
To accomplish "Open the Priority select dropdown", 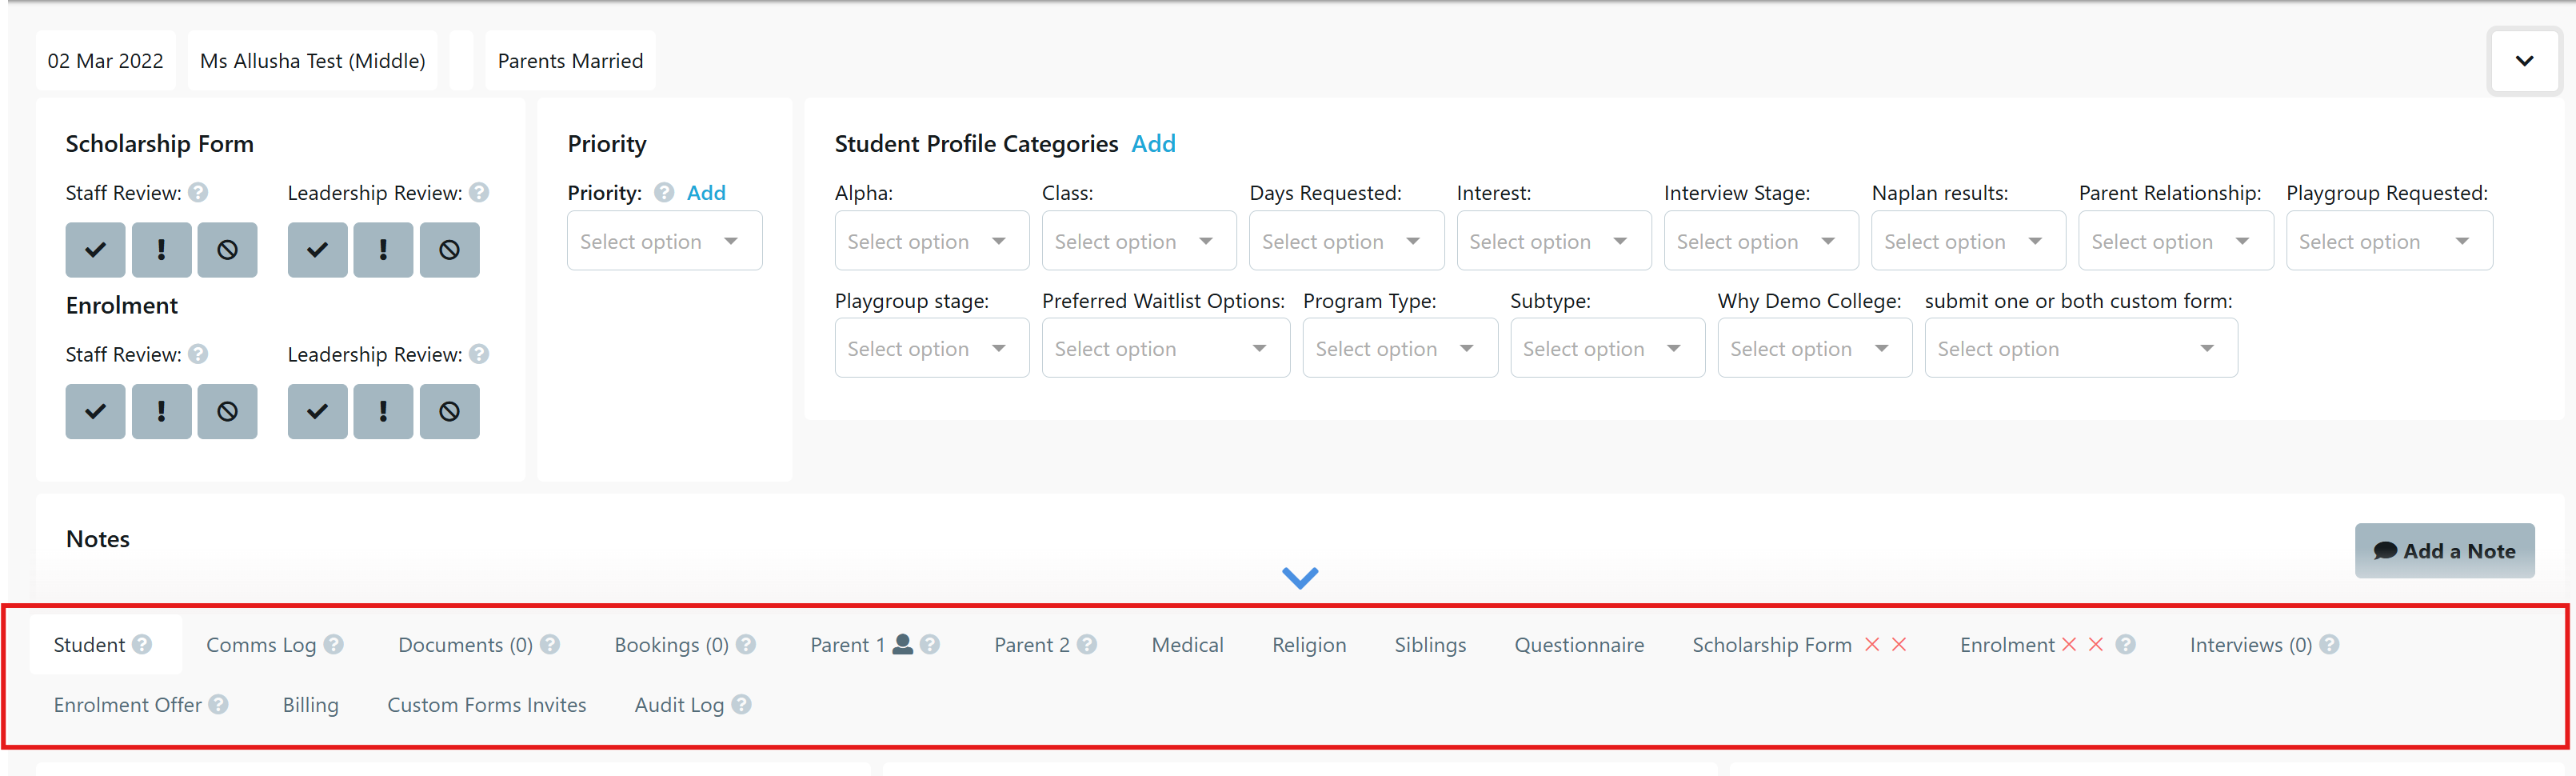I will click(664, 241).
